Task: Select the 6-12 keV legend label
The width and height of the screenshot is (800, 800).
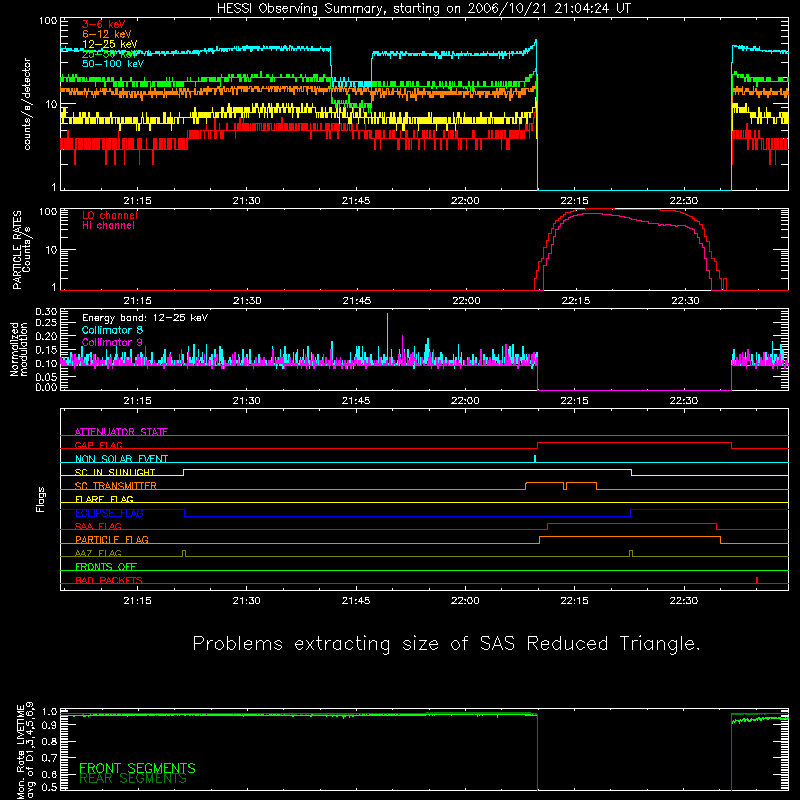Action: coord(106,34)
